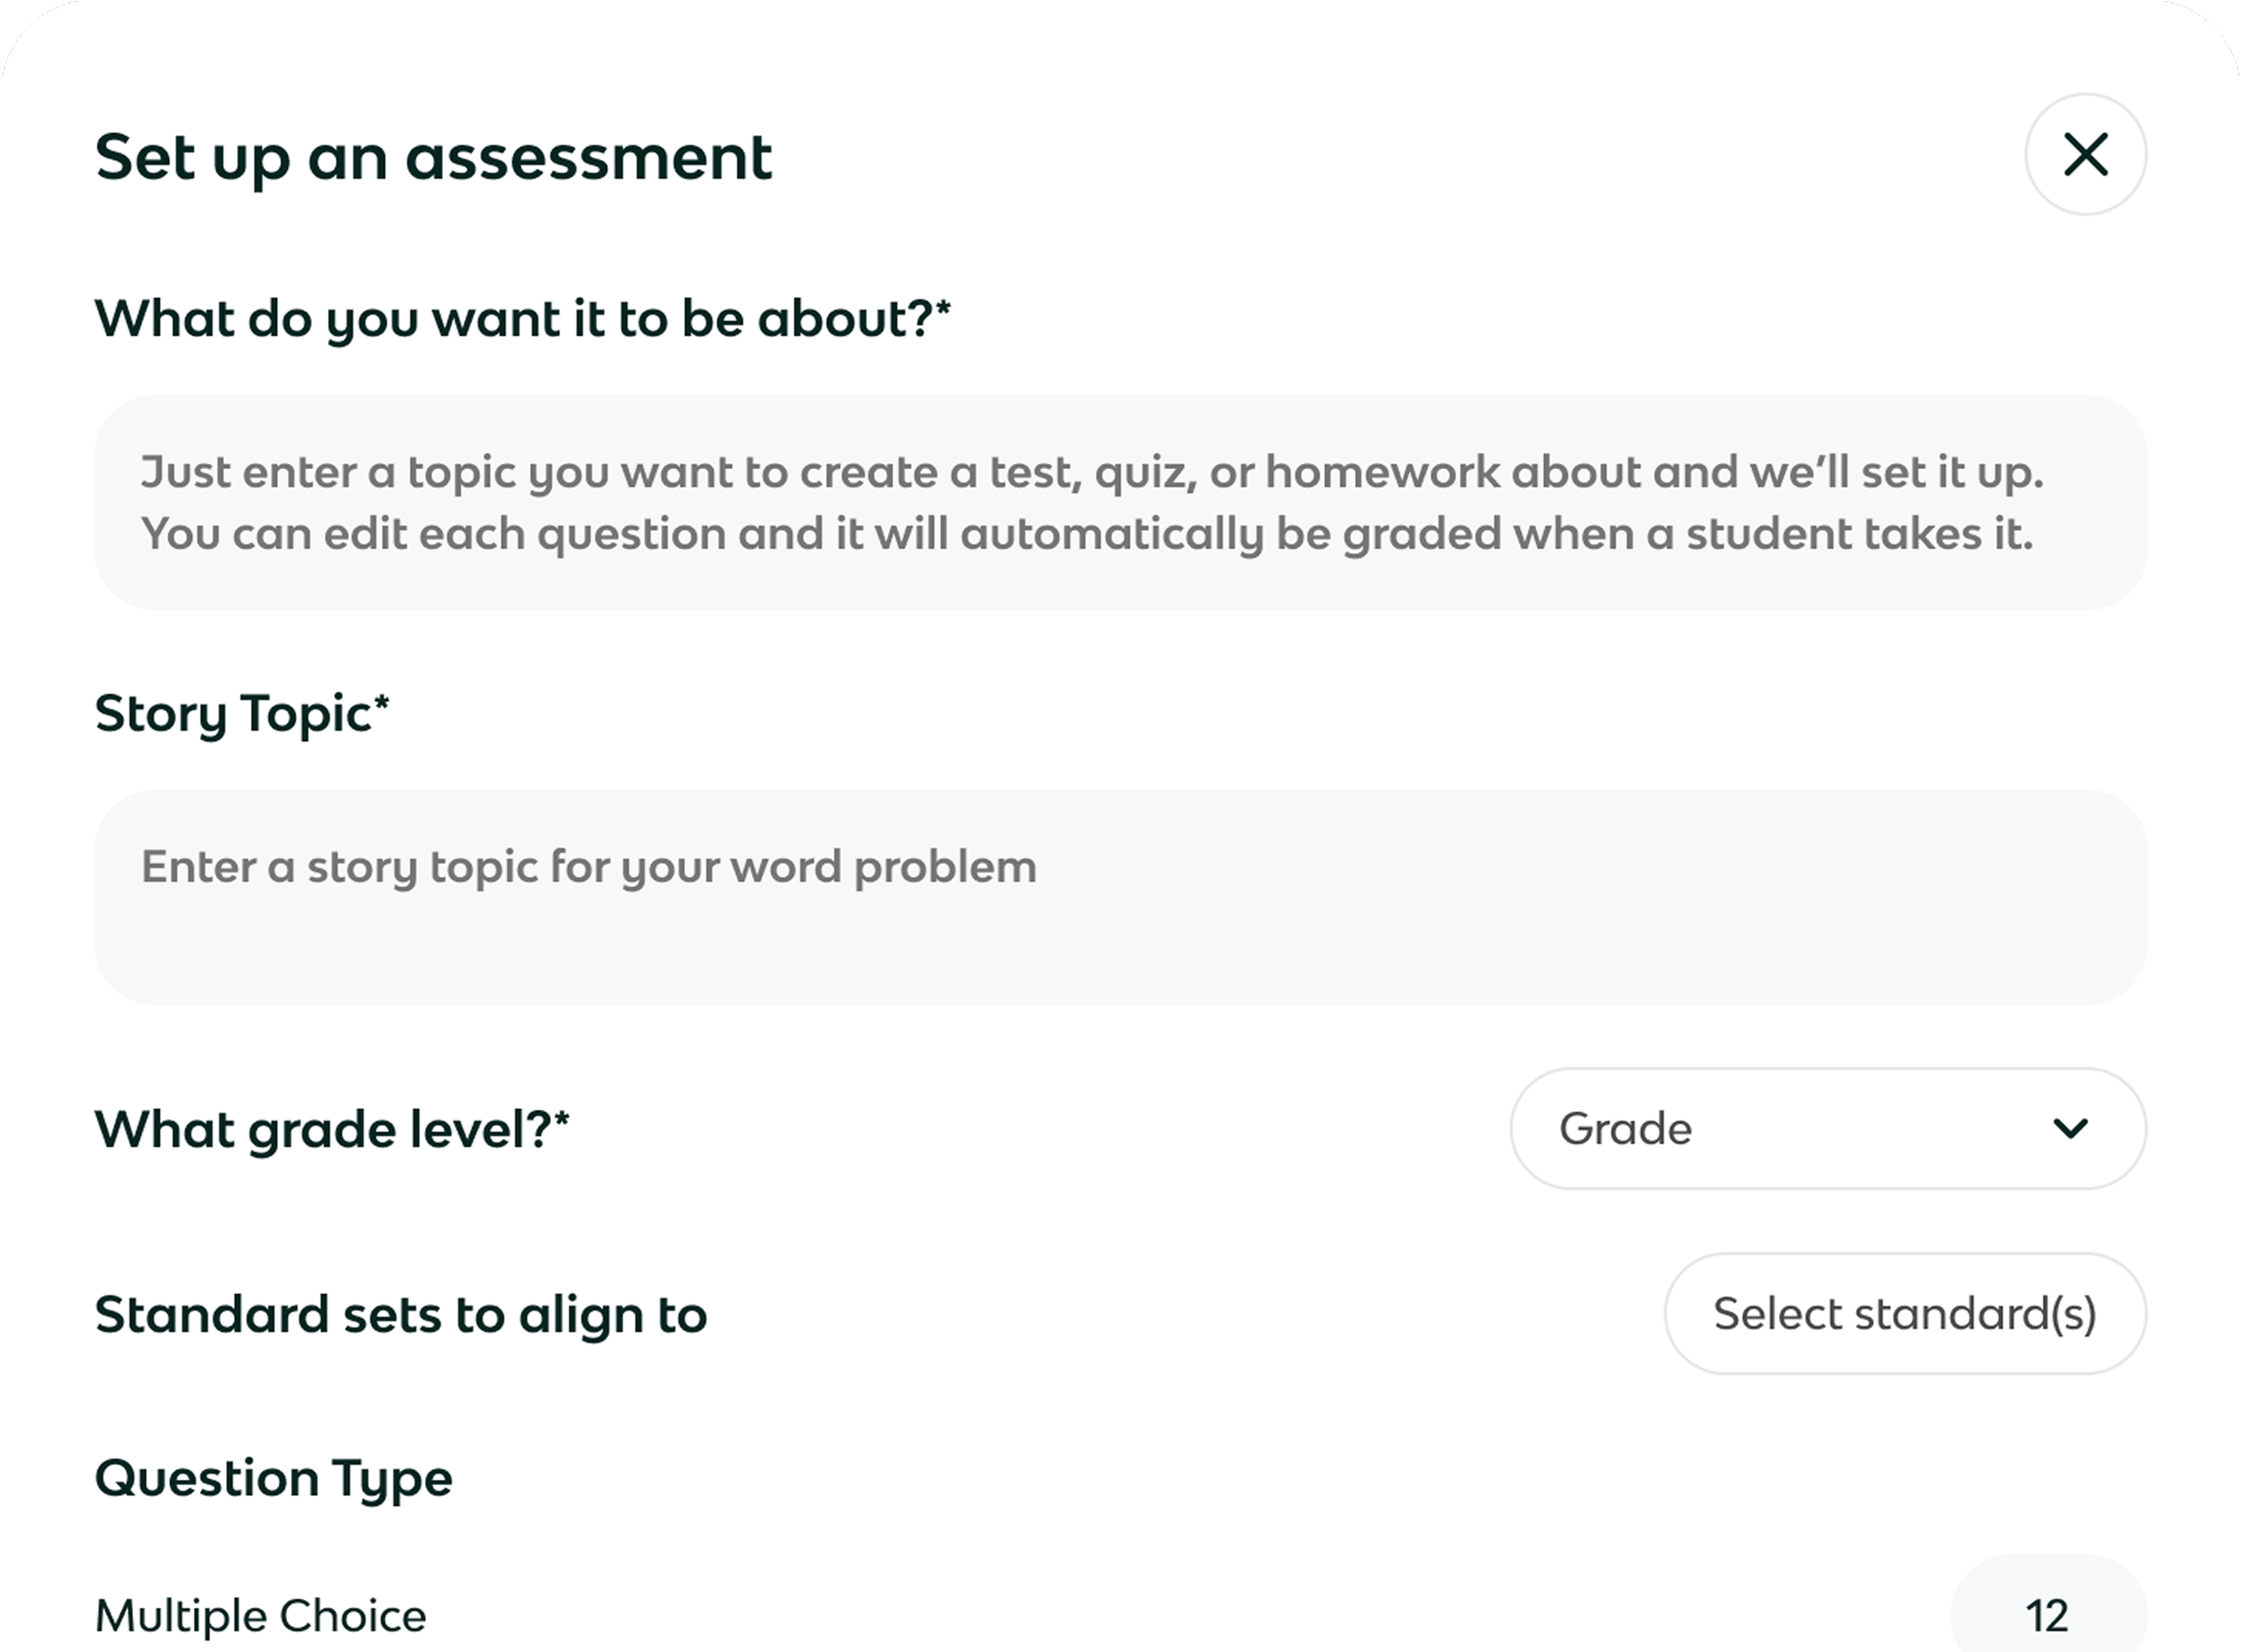
Task: Click the placeholder line starting "Just enter a topic"
Action: tap(1092, 472)
